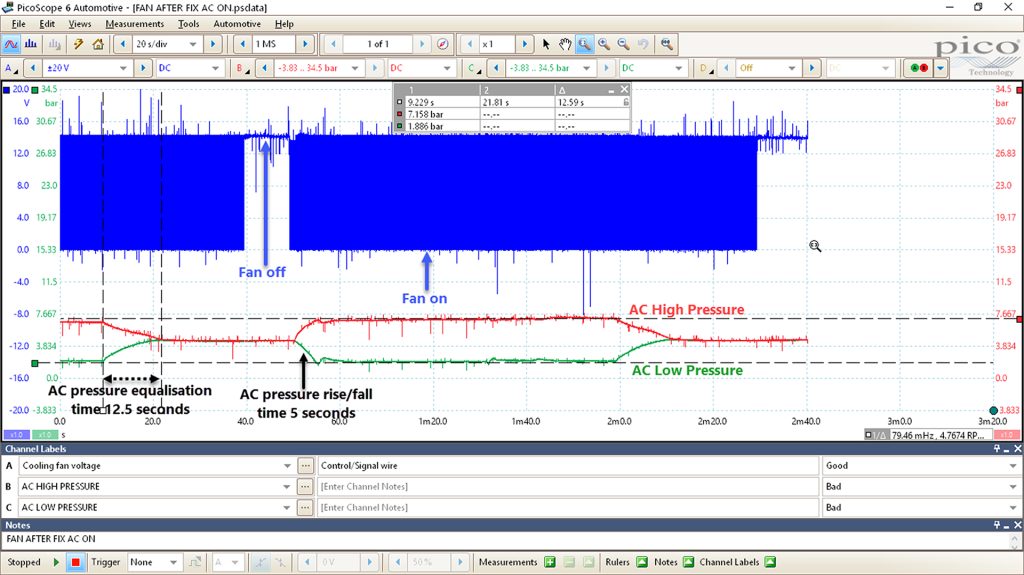
Task: Open the 20 s/div timebase dropdown
Action: click(x=193, y=44)
